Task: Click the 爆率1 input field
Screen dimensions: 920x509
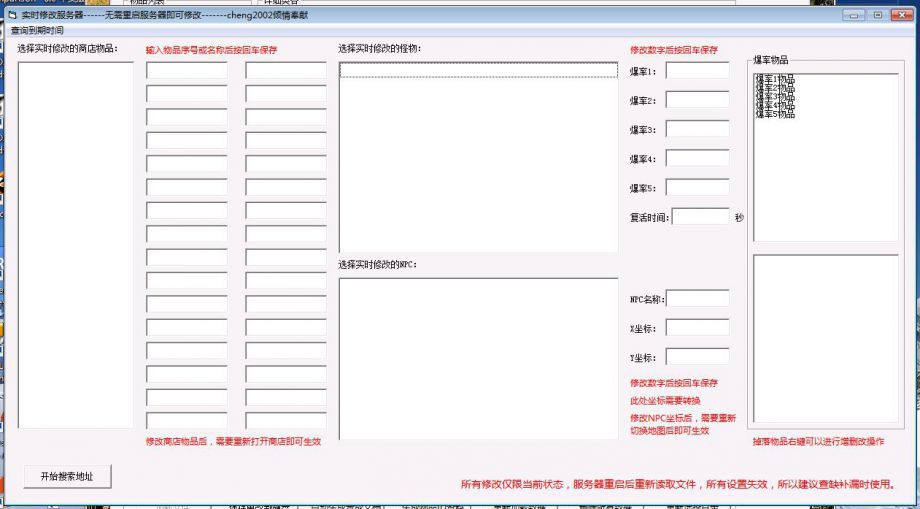Action: (x=697, y=71)
